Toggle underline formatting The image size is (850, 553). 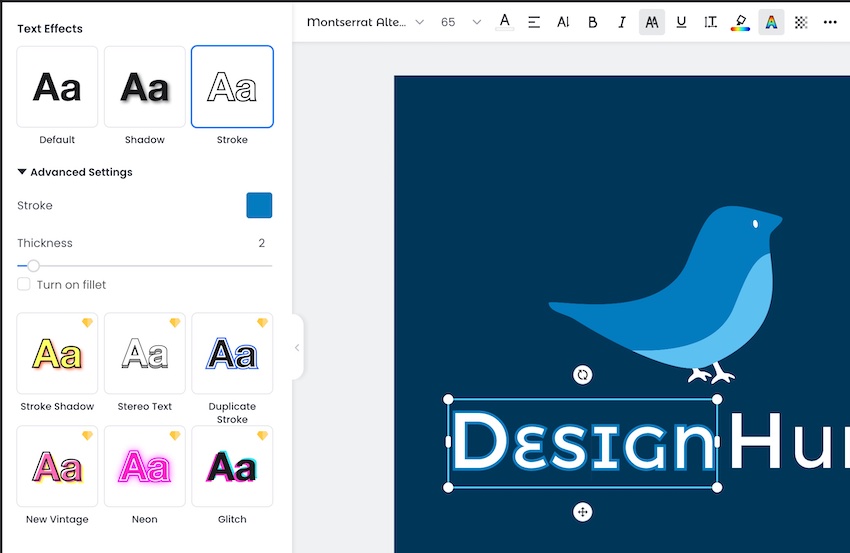pos(681,22)
